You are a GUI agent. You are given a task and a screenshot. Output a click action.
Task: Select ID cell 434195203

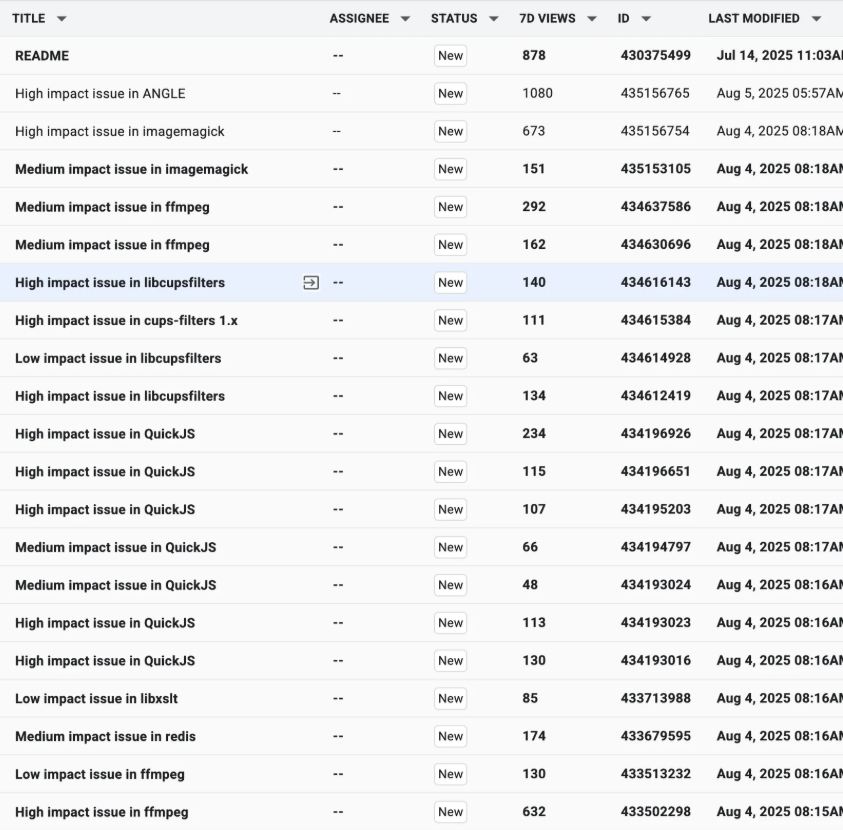(655, 509)
